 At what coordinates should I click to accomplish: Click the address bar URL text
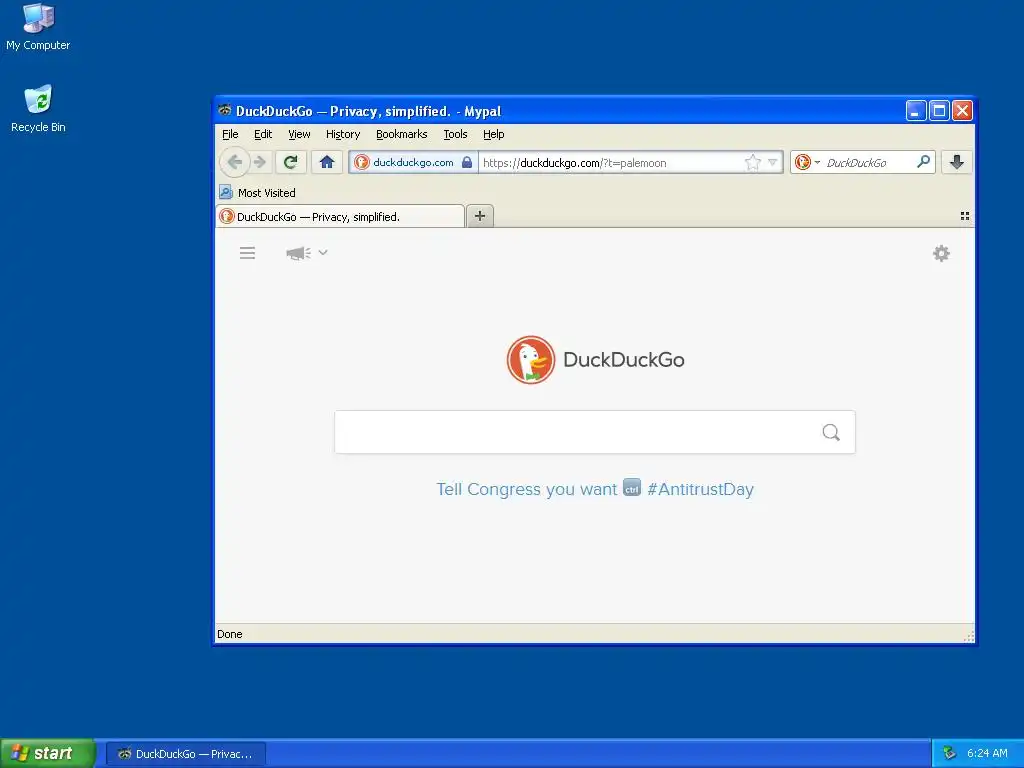pyautogui.click(x=575, y=163)
